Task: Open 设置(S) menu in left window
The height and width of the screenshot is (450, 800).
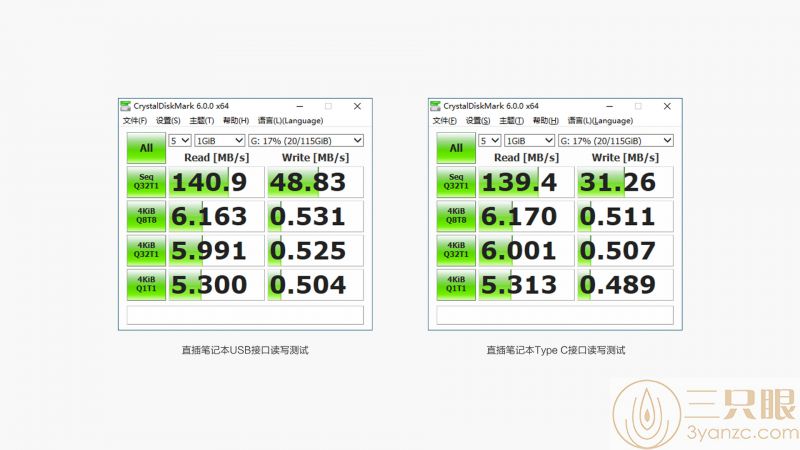Action: point(168,120)
